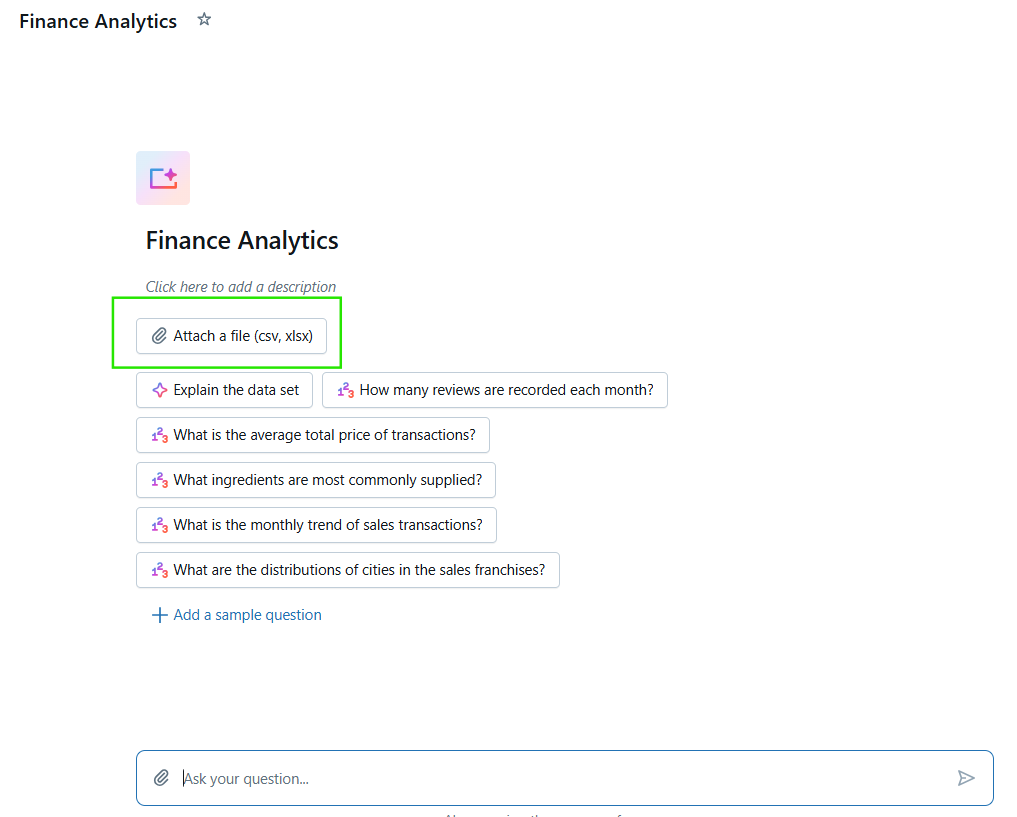This screenshot has height=817, width=1017.
Task: Select the distributions of cities in franchises question
Action: tap(347, 570)
